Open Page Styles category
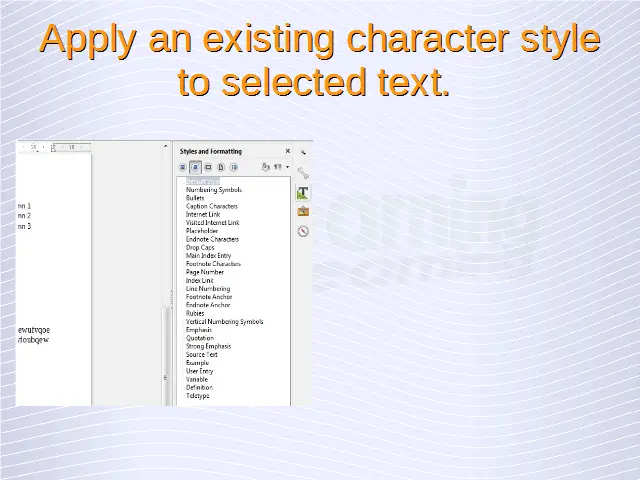Screen dimensions: 640x480 click(221, 167)
